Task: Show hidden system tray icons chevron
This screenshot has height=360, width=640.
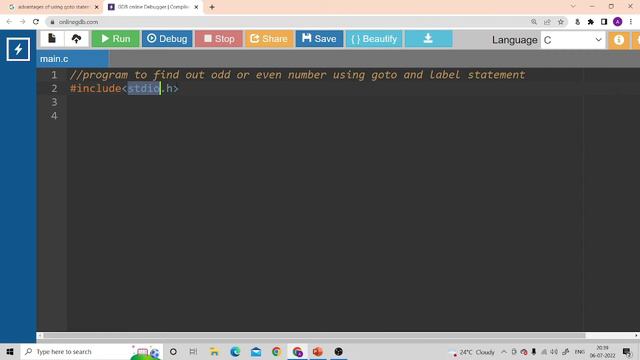Action: click(504, 352)
